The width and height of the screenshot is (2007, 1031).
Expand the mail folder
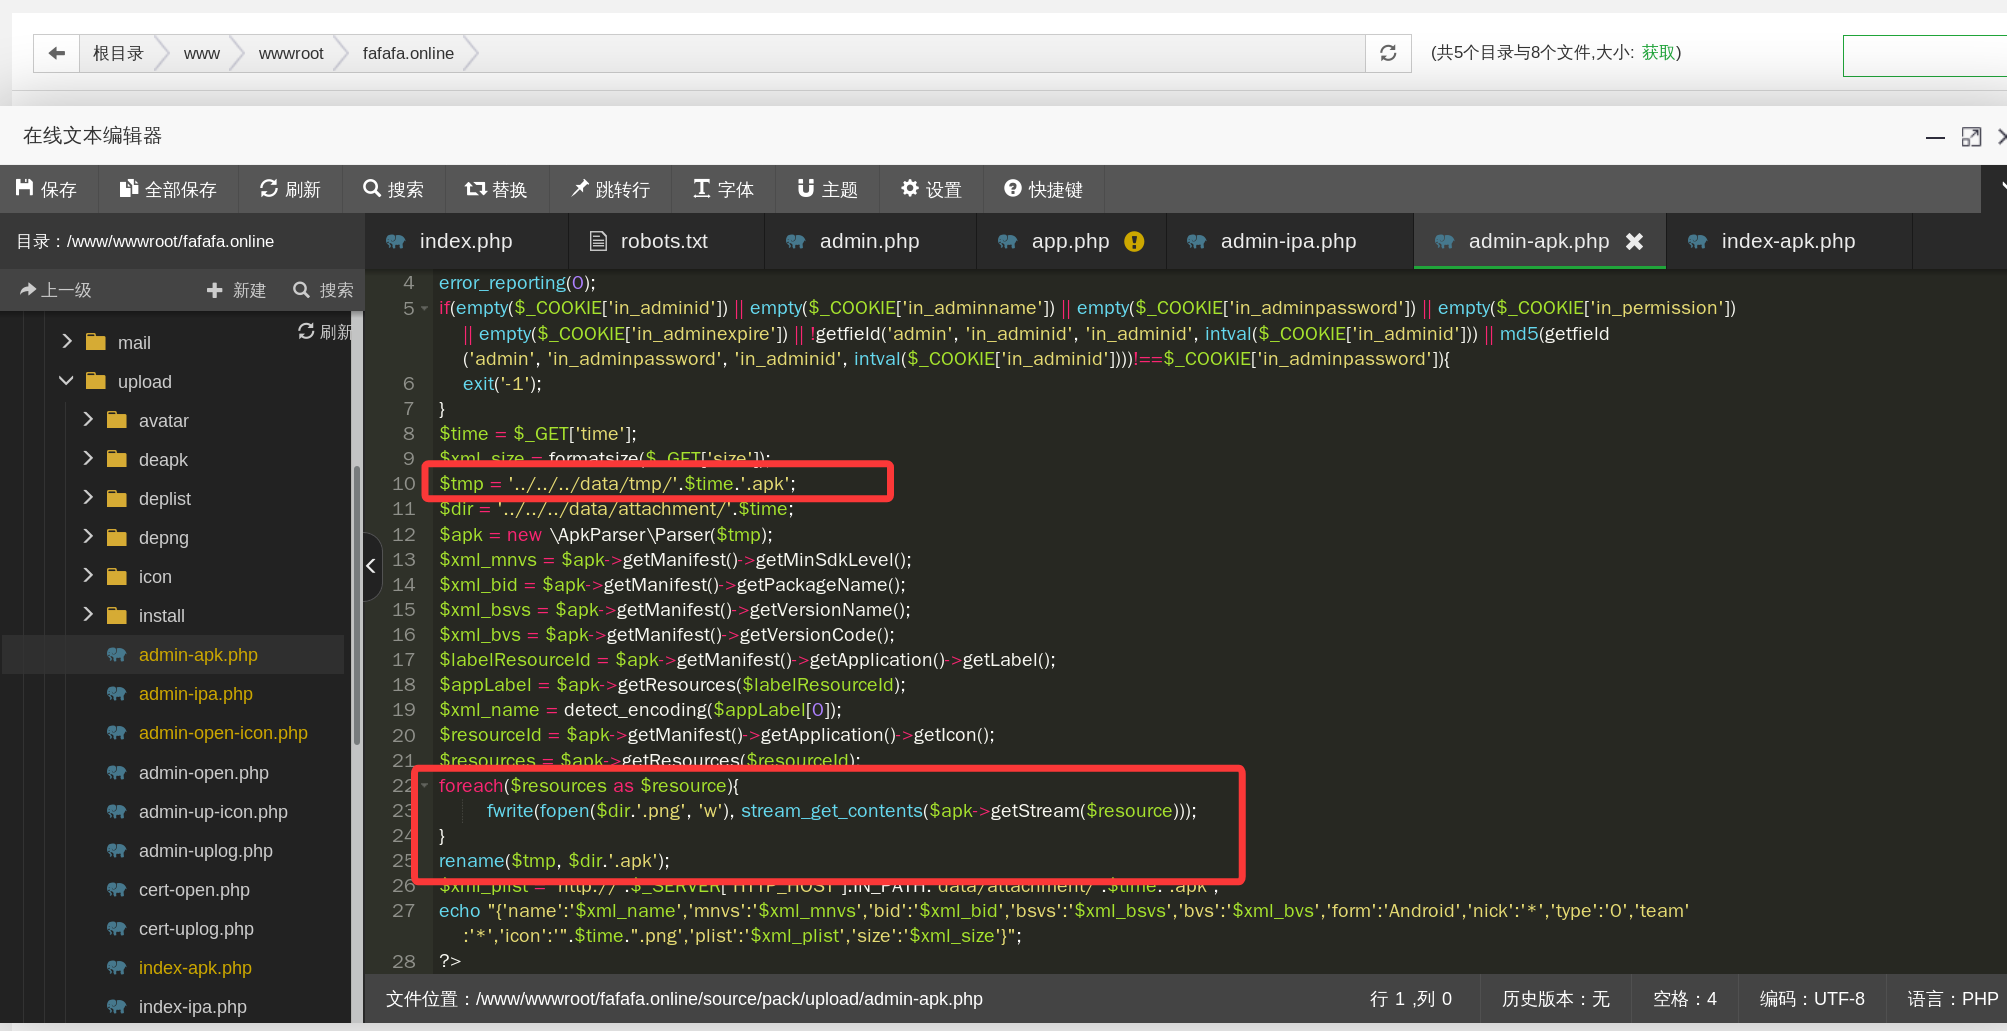pos(67,342)
